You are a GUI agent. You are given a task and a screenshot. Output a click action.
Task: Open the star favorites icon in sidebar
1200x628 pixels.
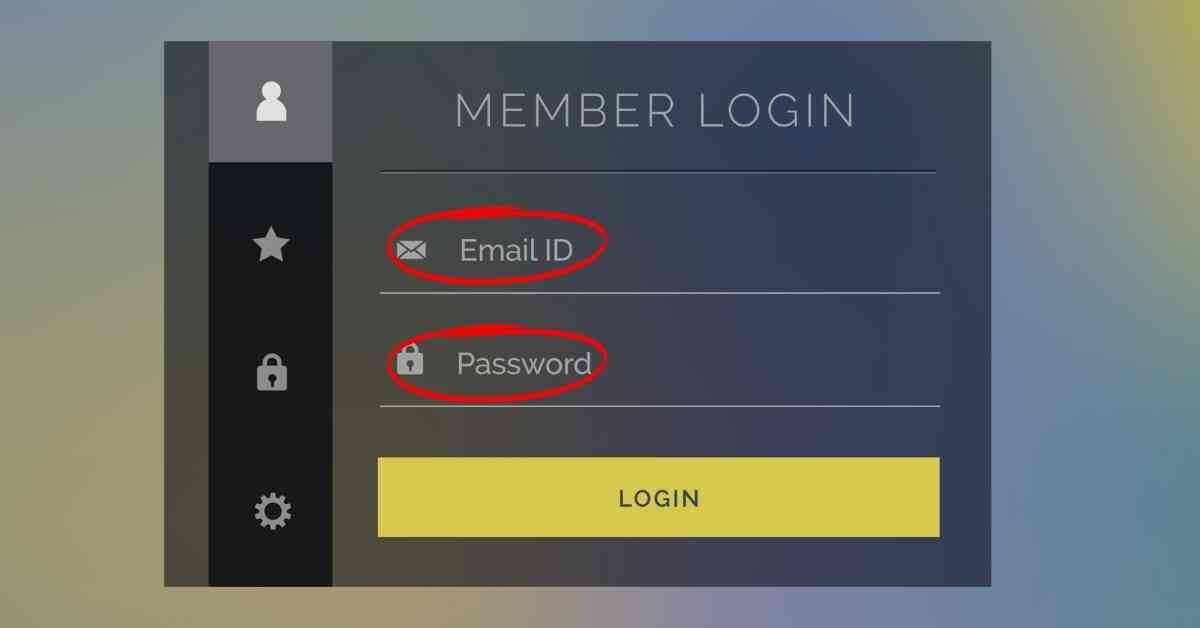pos(271,244)
